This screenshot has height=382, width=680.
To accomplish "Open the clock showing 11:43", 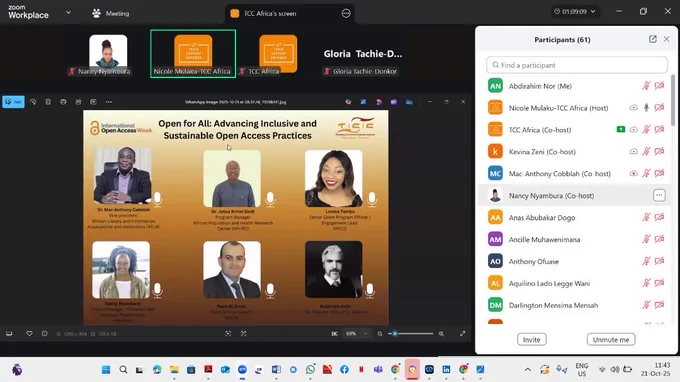I will (x=654, y=369).
